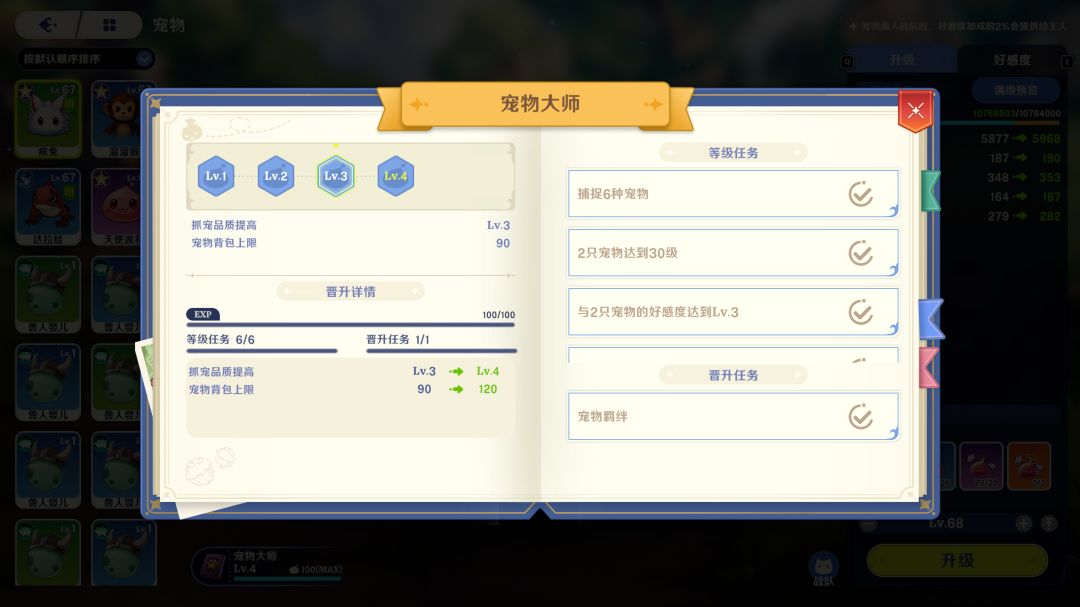Image resolution: width=1080 pixels, height=607 pixels.
Task: Switch to the 升级 tab in background
Action: [902, 60]
